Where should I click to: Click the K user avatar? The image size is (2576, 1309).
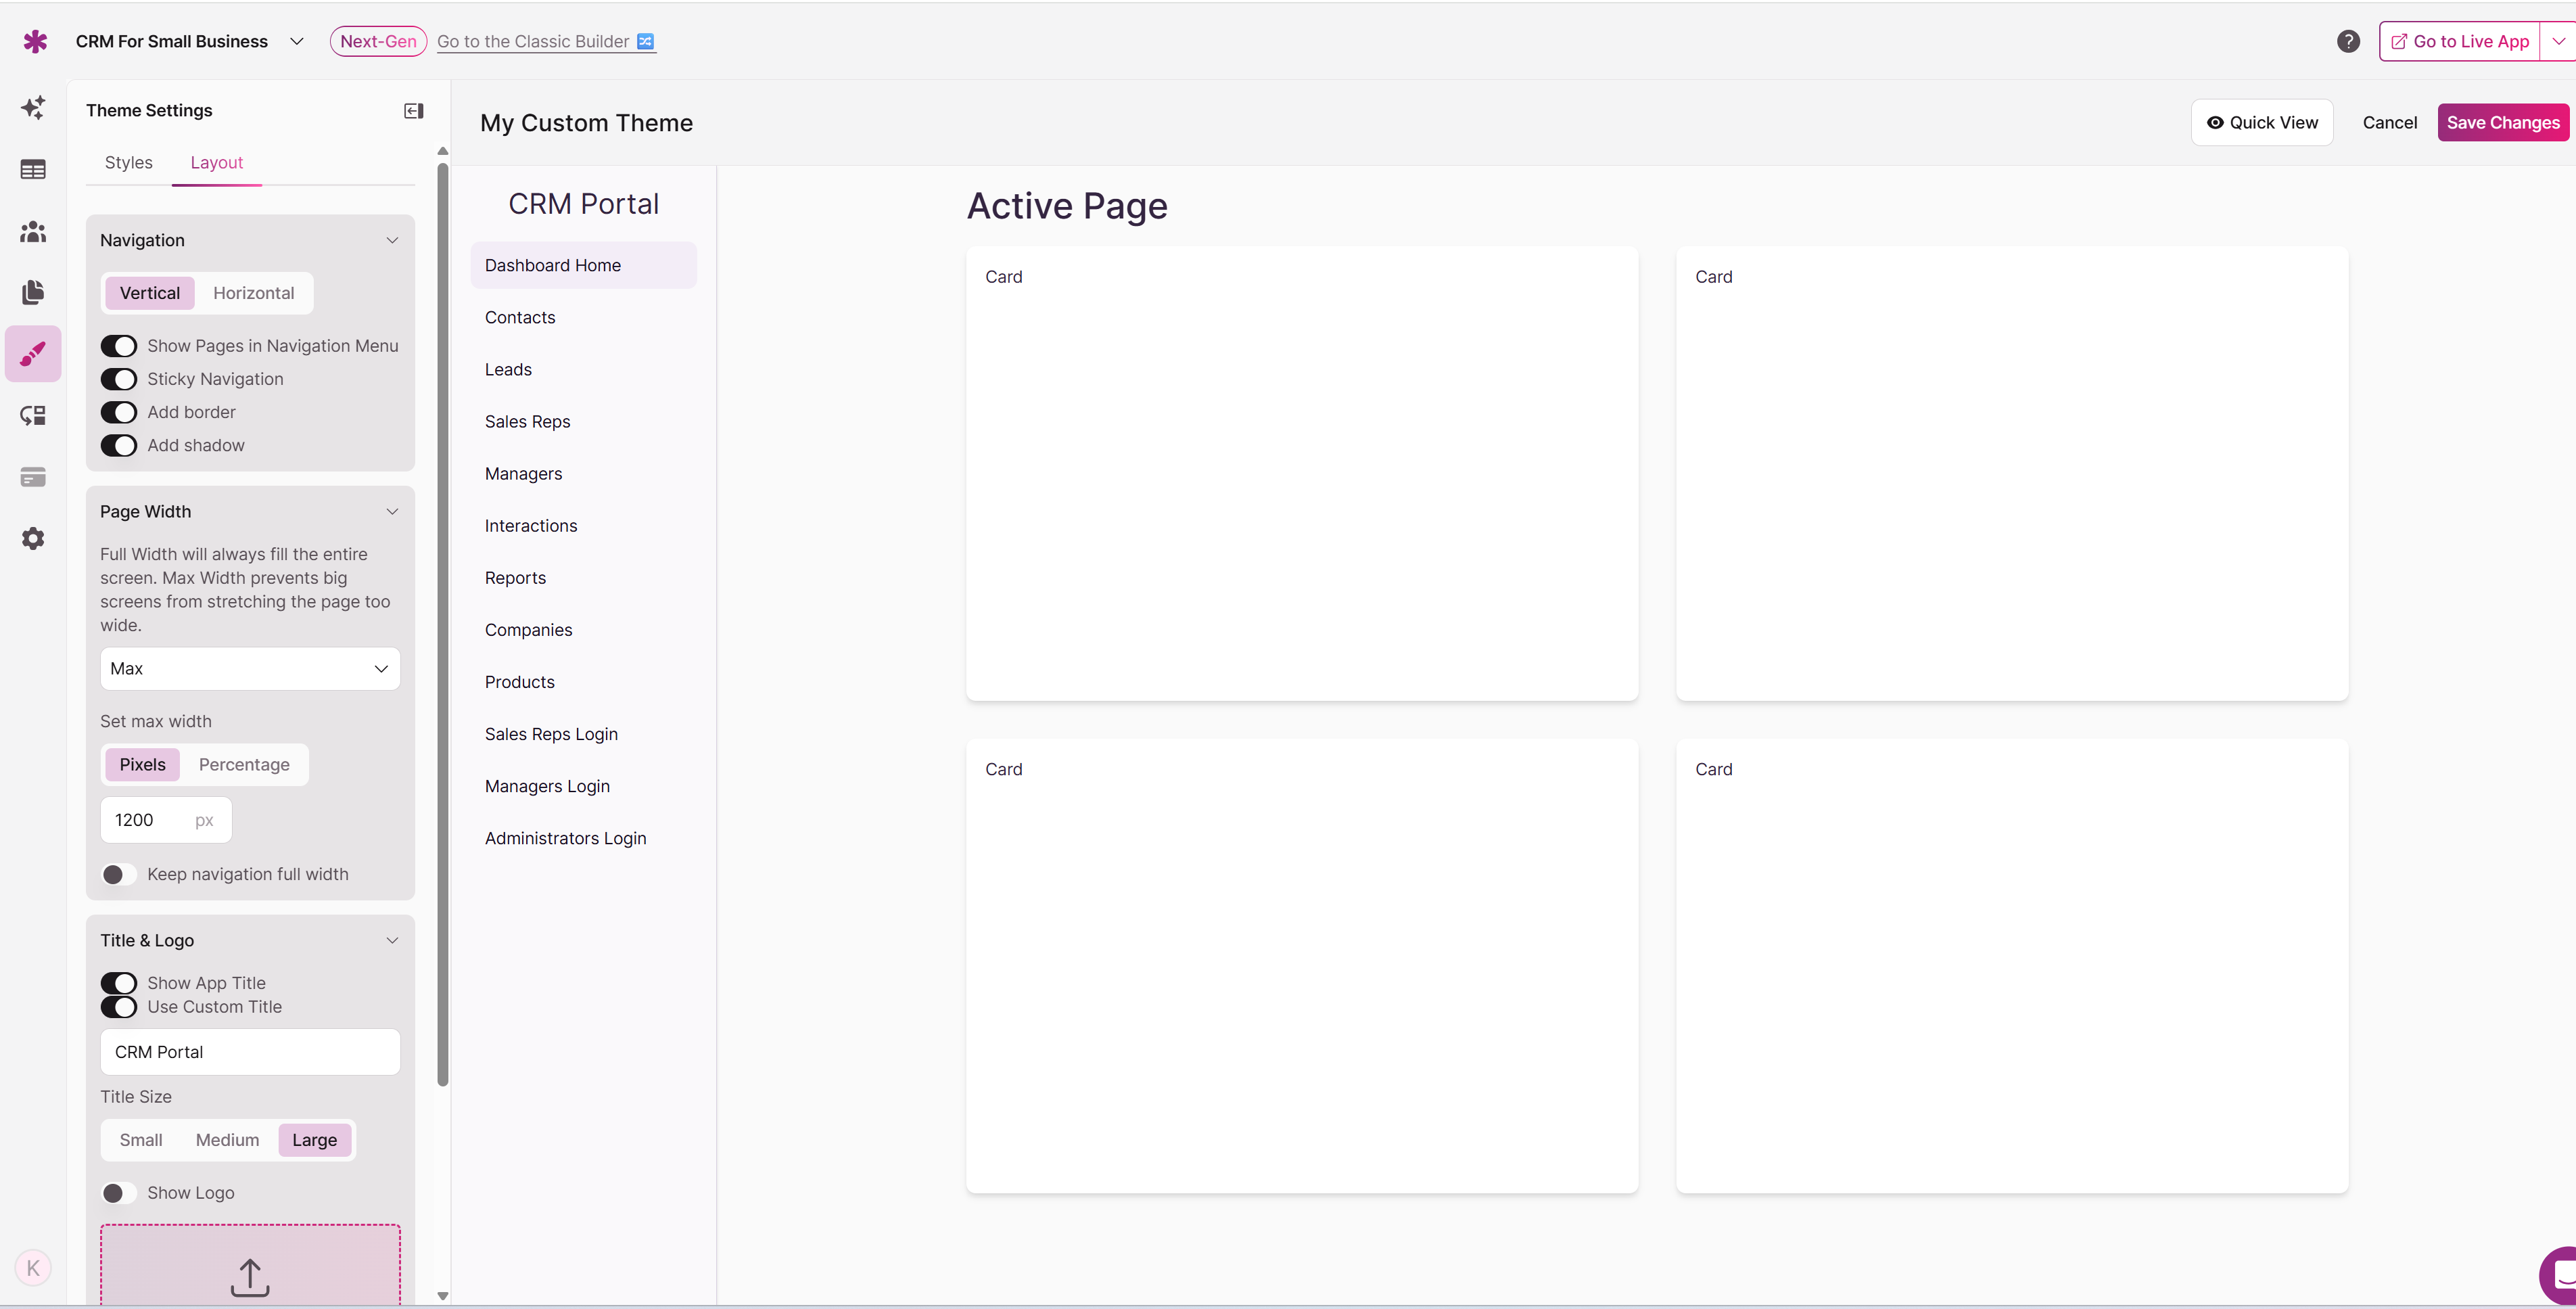coord(33,1268)
